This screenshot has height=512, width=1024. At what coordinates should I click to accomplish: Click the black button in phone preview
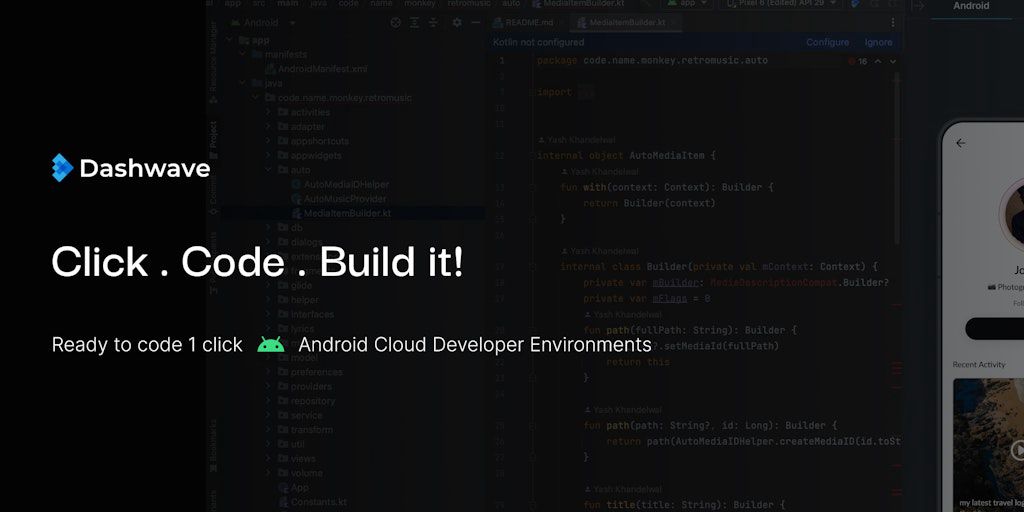pyautogui.click(x=995, y=328)
